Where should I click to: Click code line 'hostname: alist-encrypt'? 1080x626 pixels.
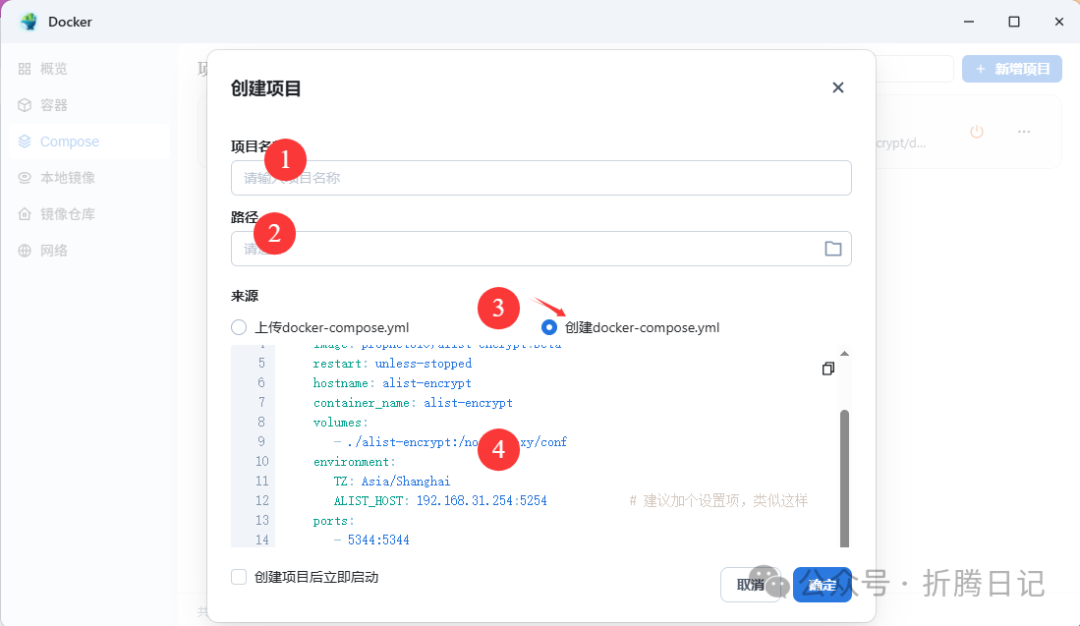pos(392,383)
